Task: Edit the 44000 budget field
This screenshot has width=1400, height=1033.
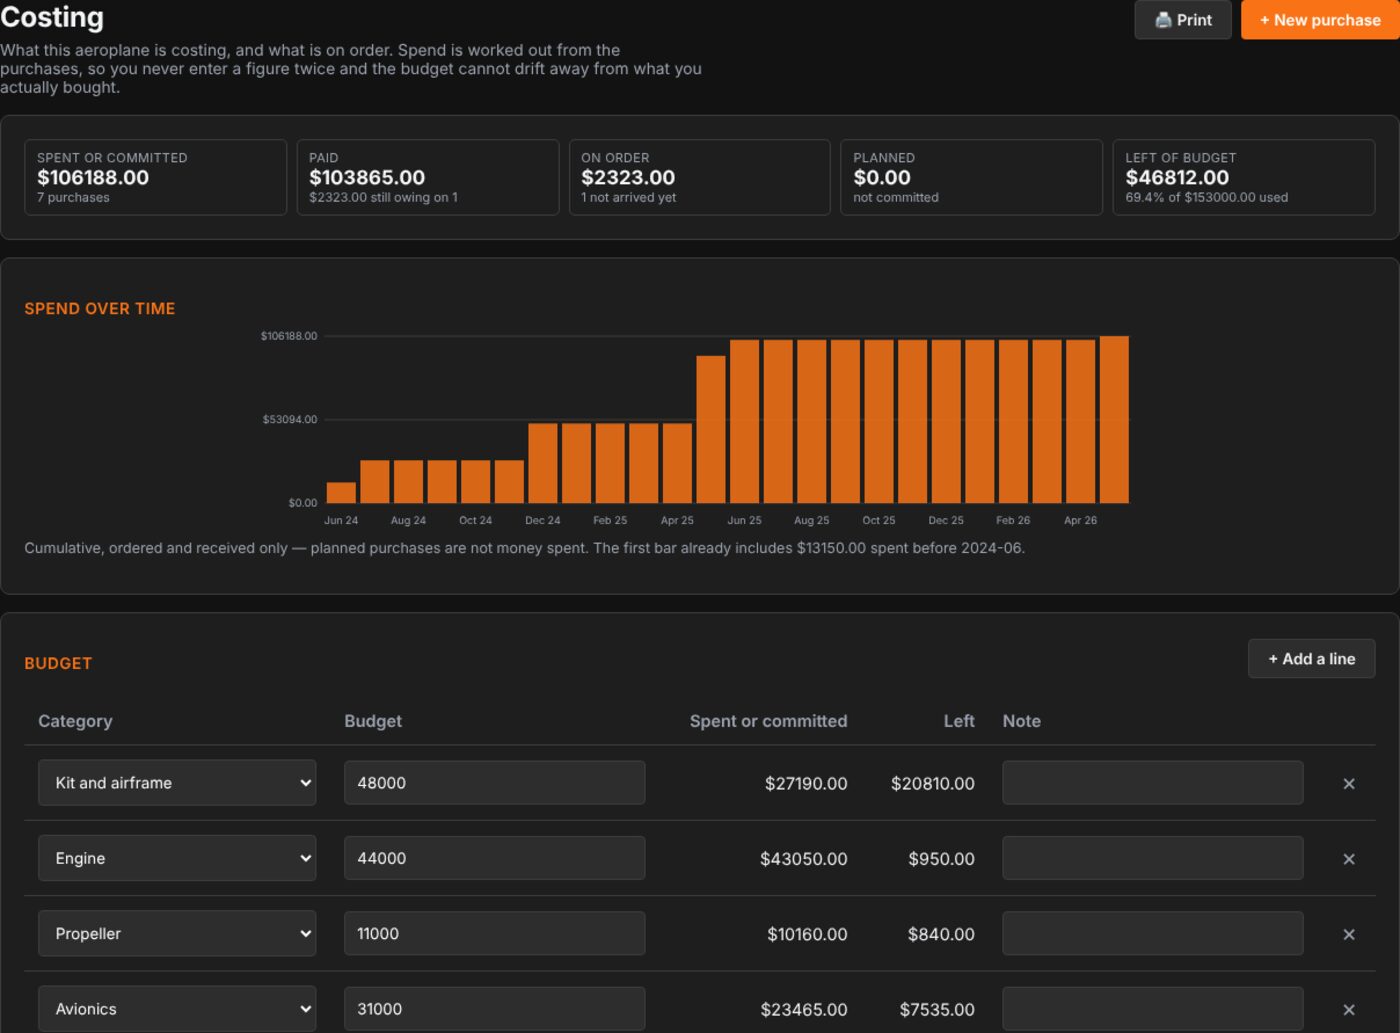Action: [x=494, y=858]
